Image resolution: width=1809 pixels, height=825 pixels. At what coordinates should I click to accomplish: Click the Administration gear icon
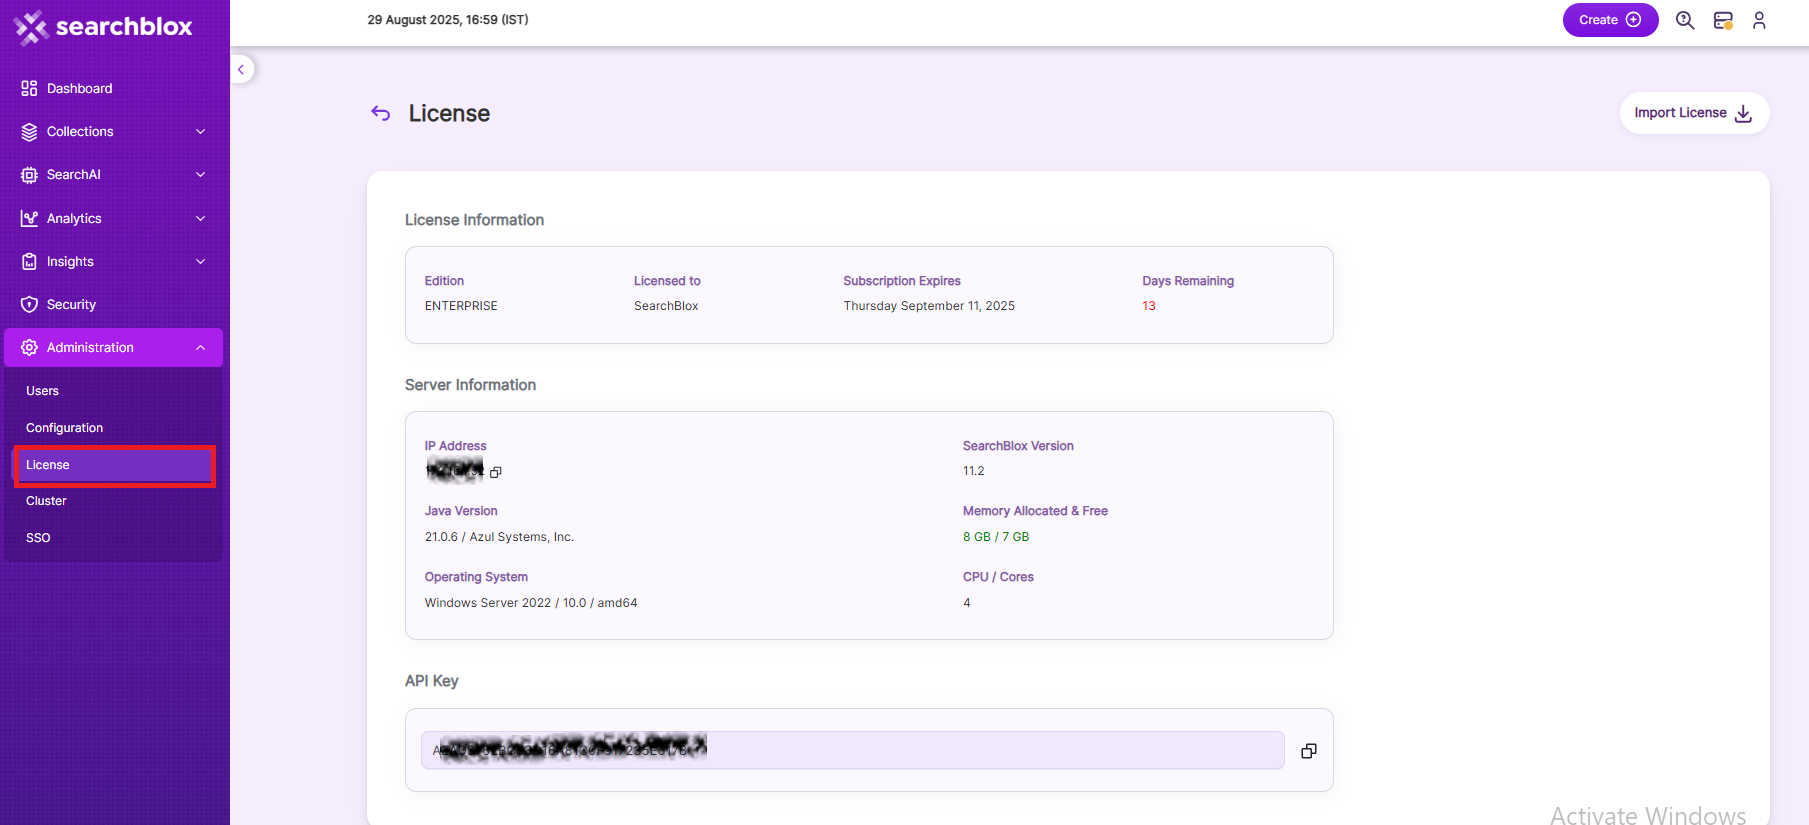[29, 347]
